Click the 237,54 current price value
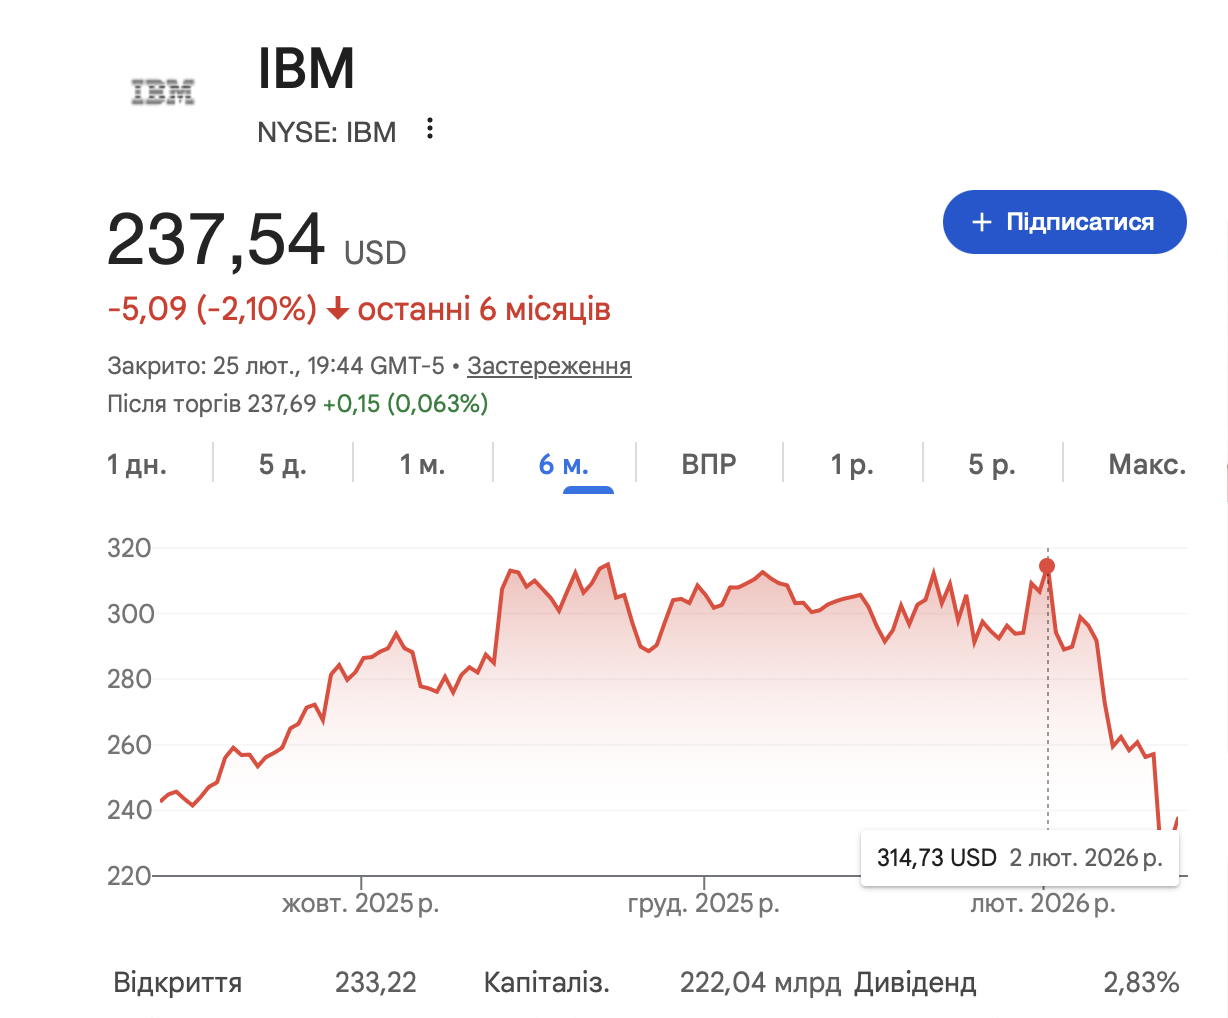 click(217, 241)
